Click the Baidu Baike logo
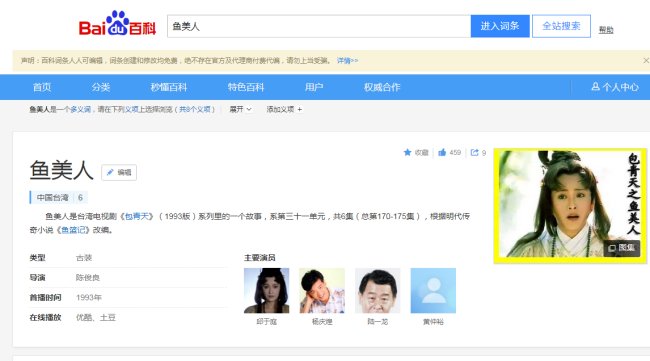This screenshot has width=650, height=361. [x=117, y=24]
